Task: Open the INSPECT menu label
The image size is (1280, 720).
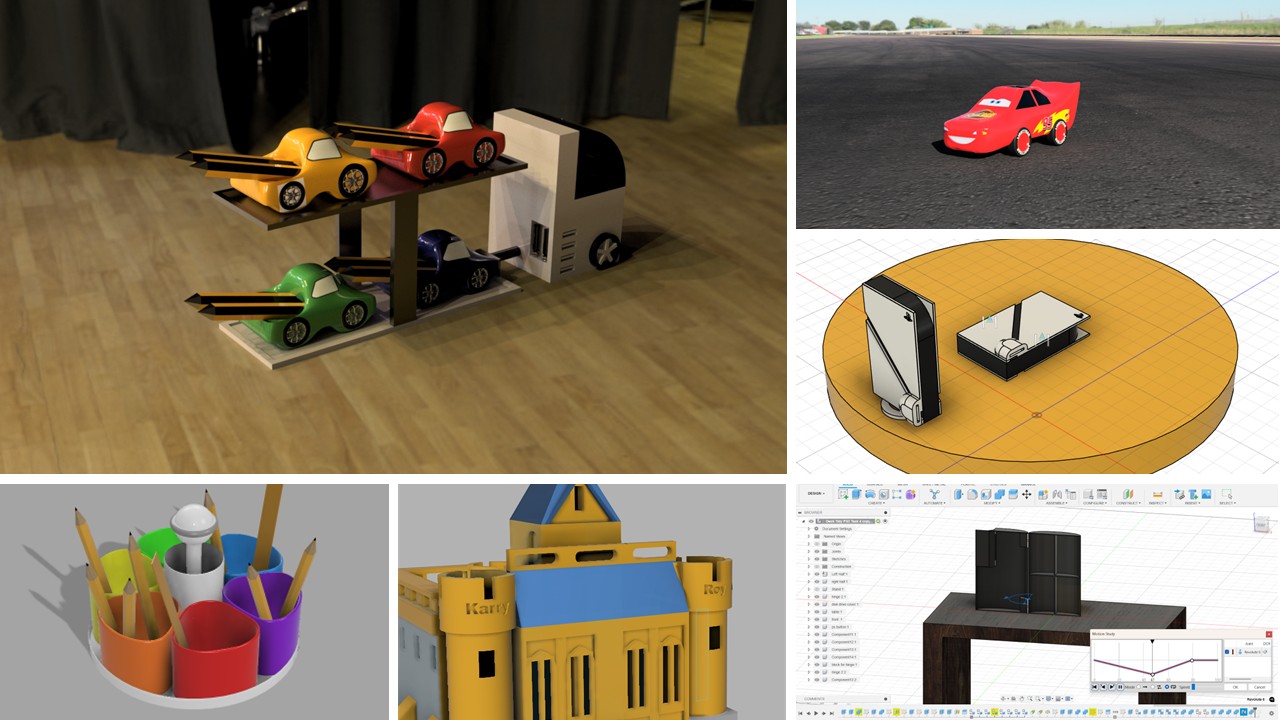Action: pyautogui.click(x=1158, y=503)
